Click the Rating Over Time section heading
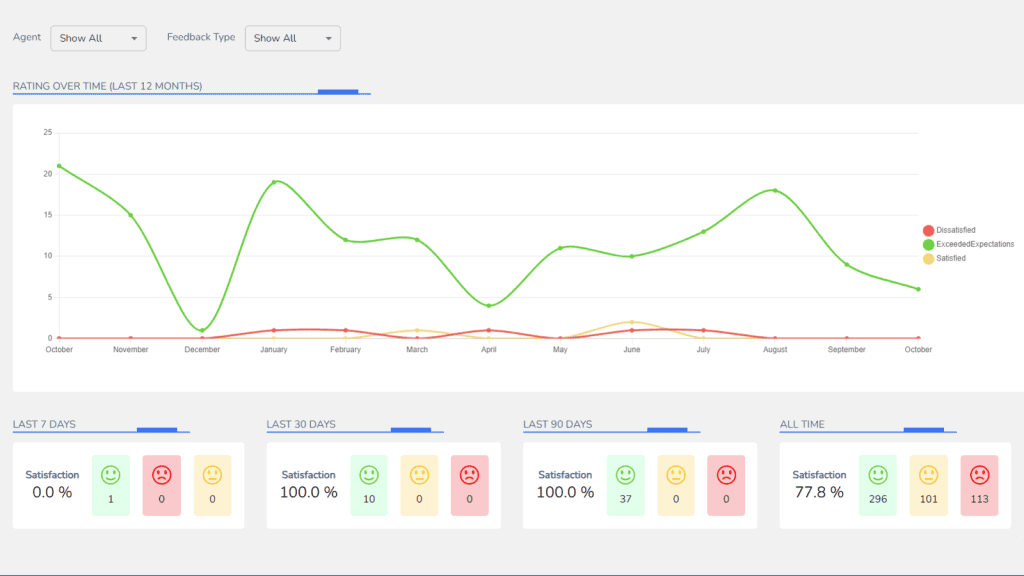Viewport: 1024px width, 576px height. pos(107,86)
